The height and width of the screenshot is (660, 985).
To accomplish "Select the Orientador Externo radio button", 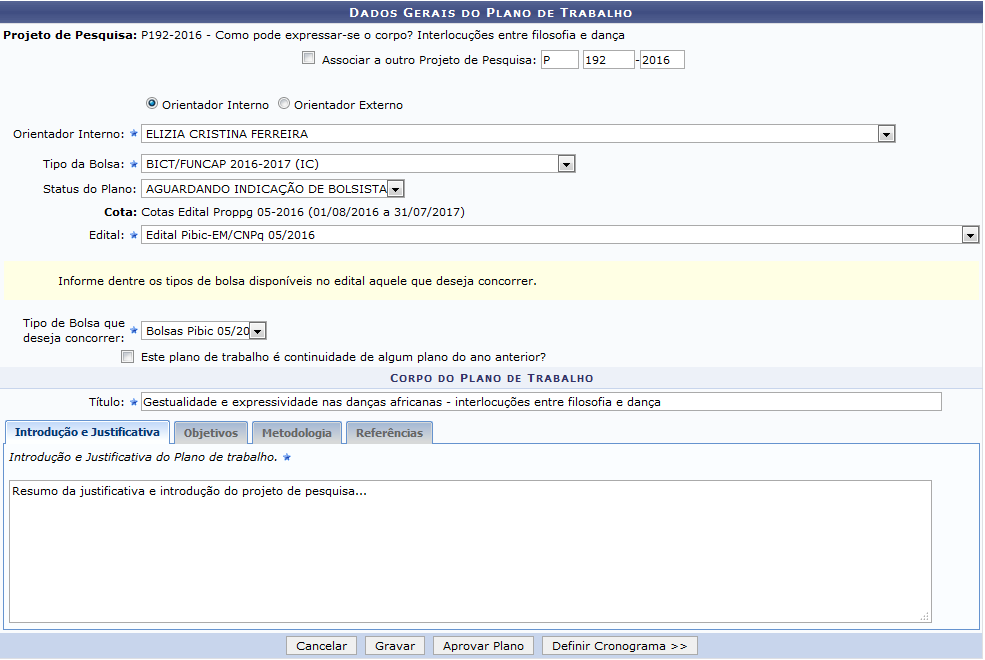I will click(284, 103).
